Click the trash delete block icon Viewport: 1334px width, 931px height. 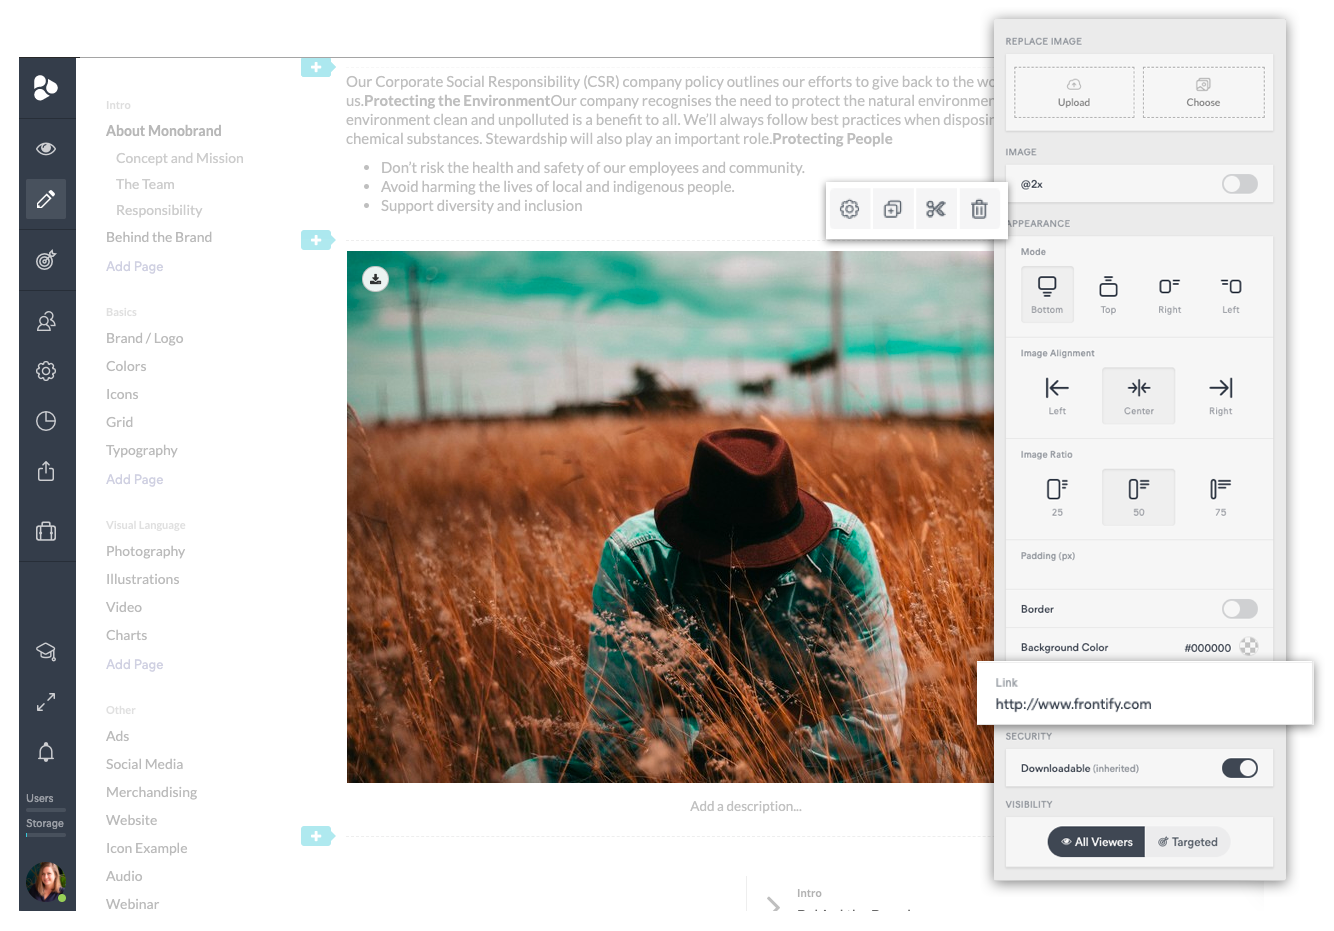[x=979, y=209]
